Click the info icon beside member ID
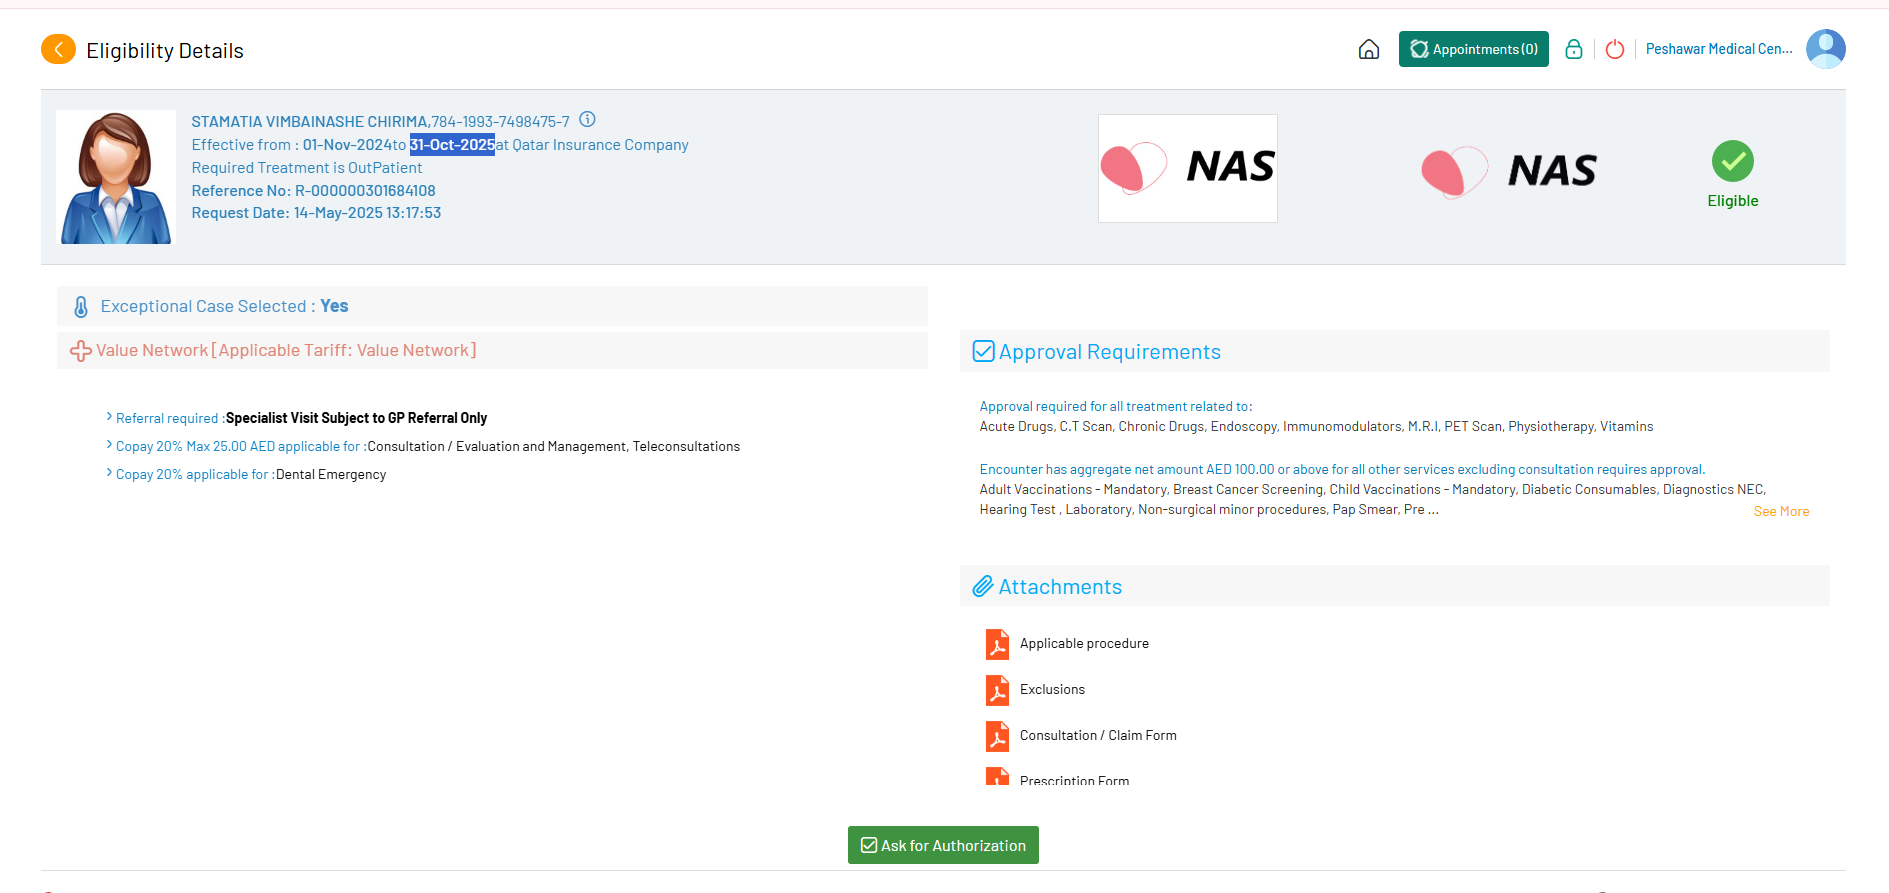The height and width of the screenshot is (893, 1889). pos(588,120)
